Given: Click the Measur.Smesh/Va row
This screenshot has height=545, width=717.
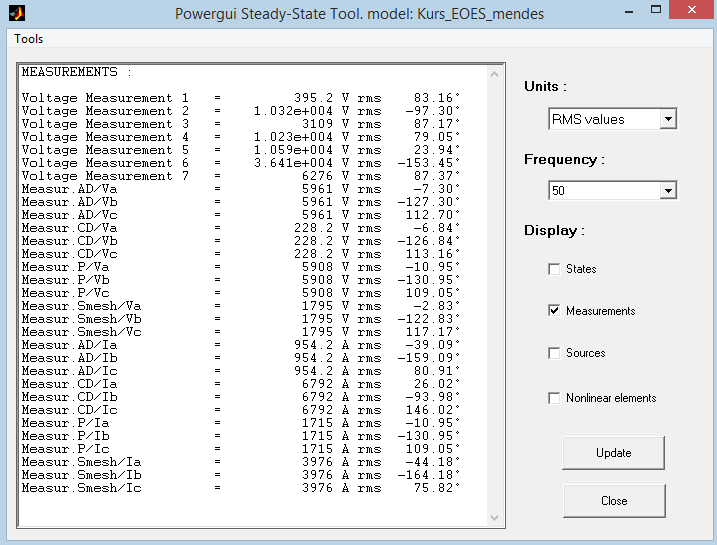Looking at the screenshot, I should coord(241,306).
